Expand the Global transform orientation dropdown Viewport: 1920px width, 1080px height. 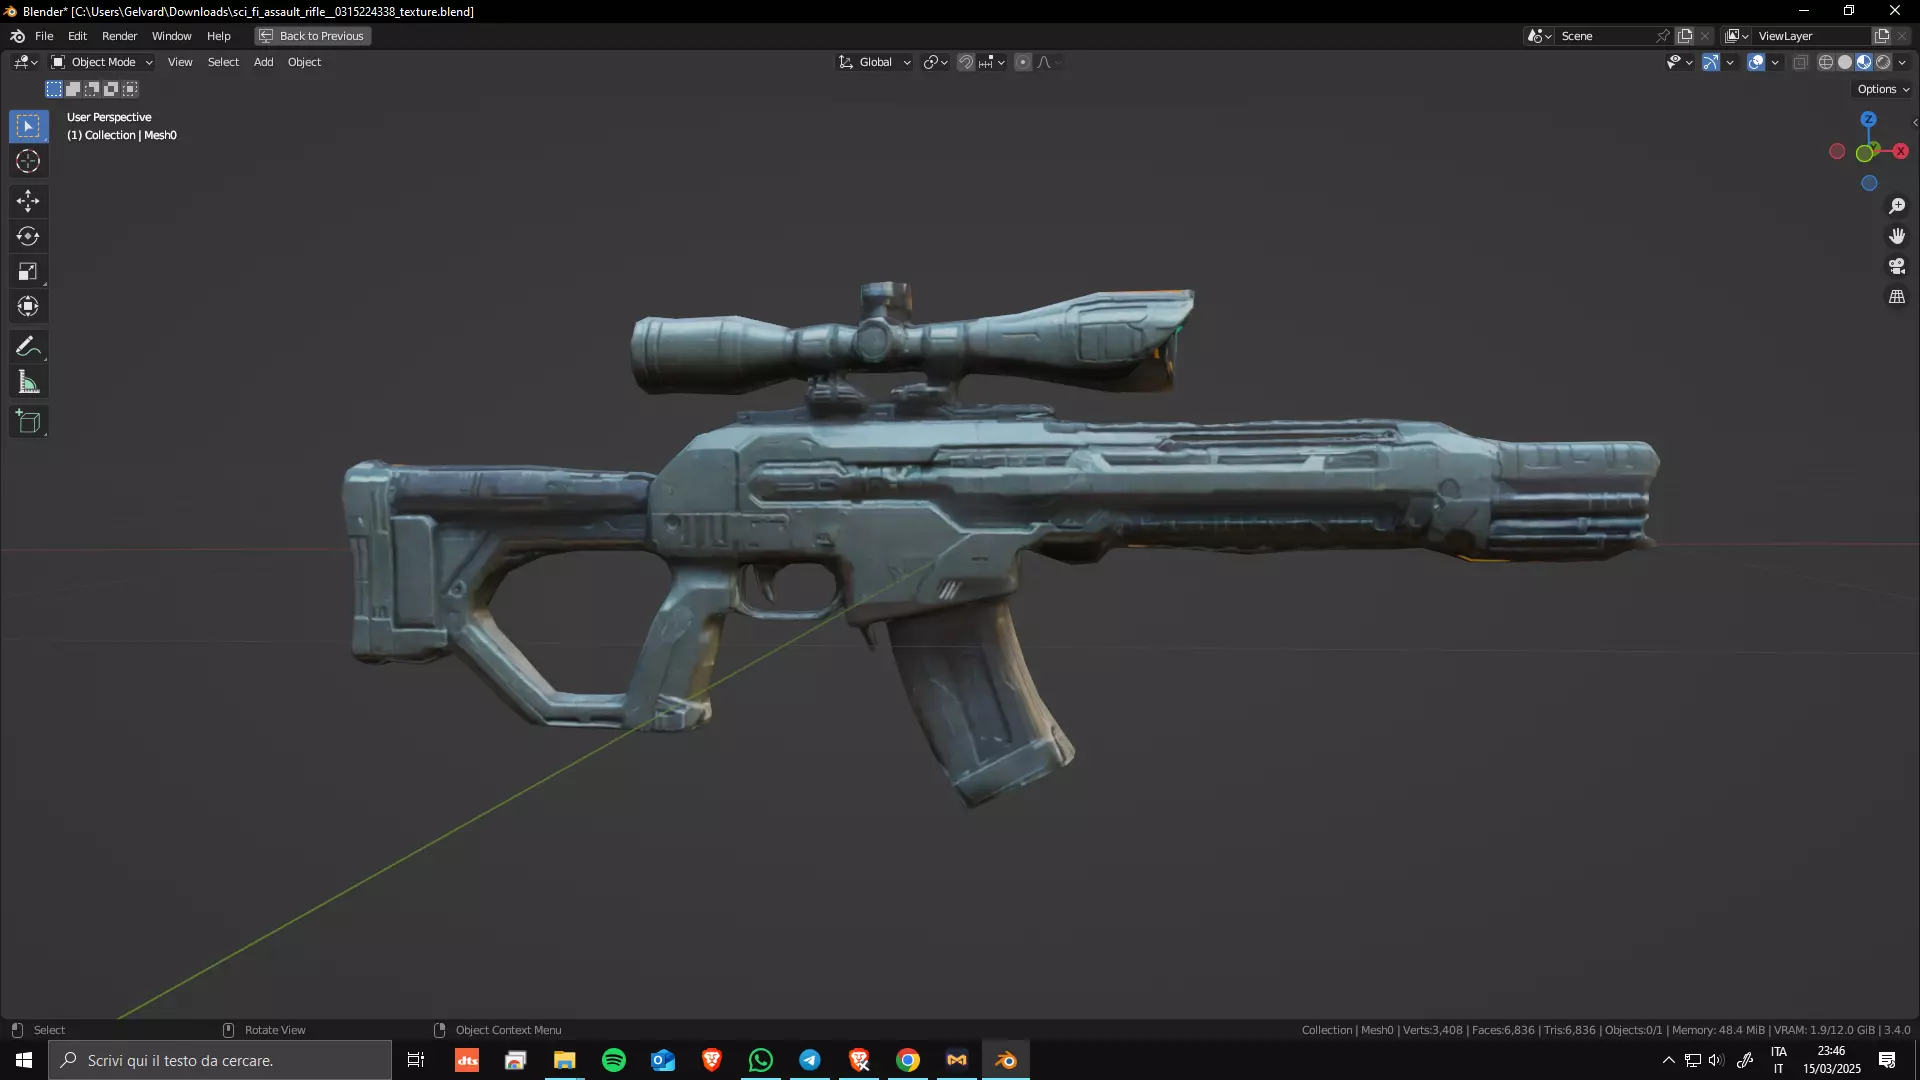(x=875, y=62)
